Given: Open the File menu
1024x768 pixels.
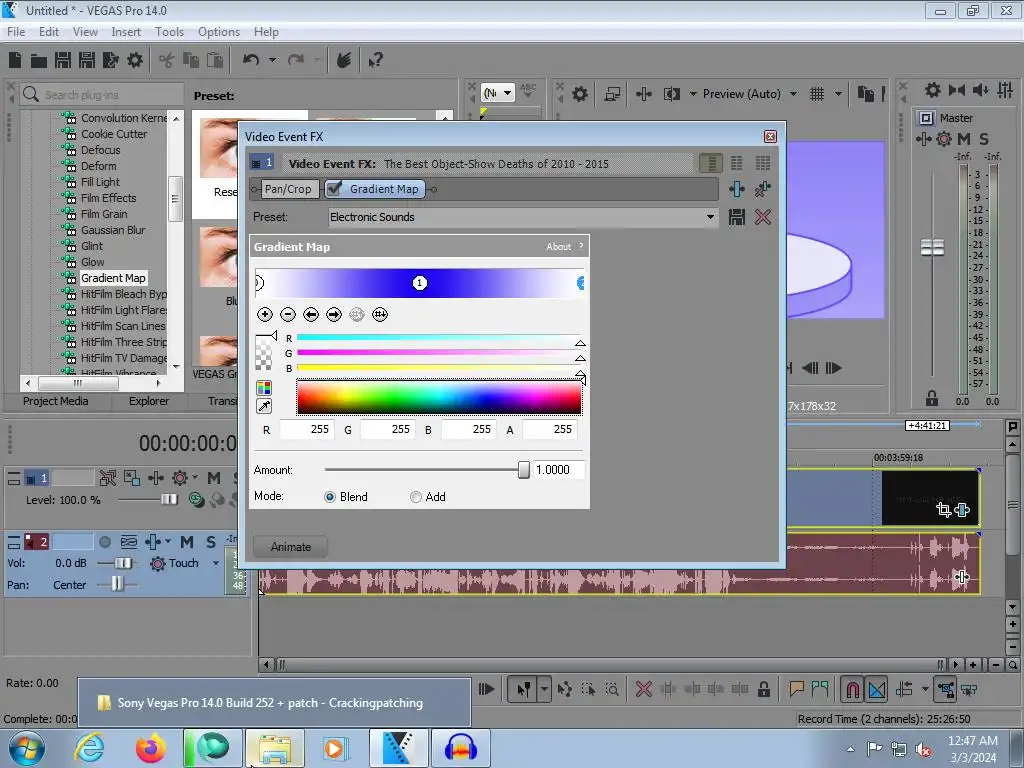Looking at the screenshot, I should 16,32.
